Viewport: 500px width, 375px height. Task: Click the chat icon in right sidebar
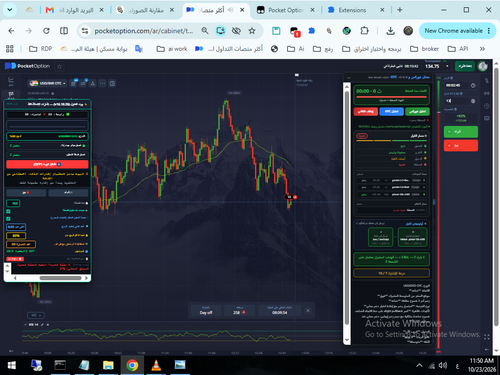coord(487,118)
